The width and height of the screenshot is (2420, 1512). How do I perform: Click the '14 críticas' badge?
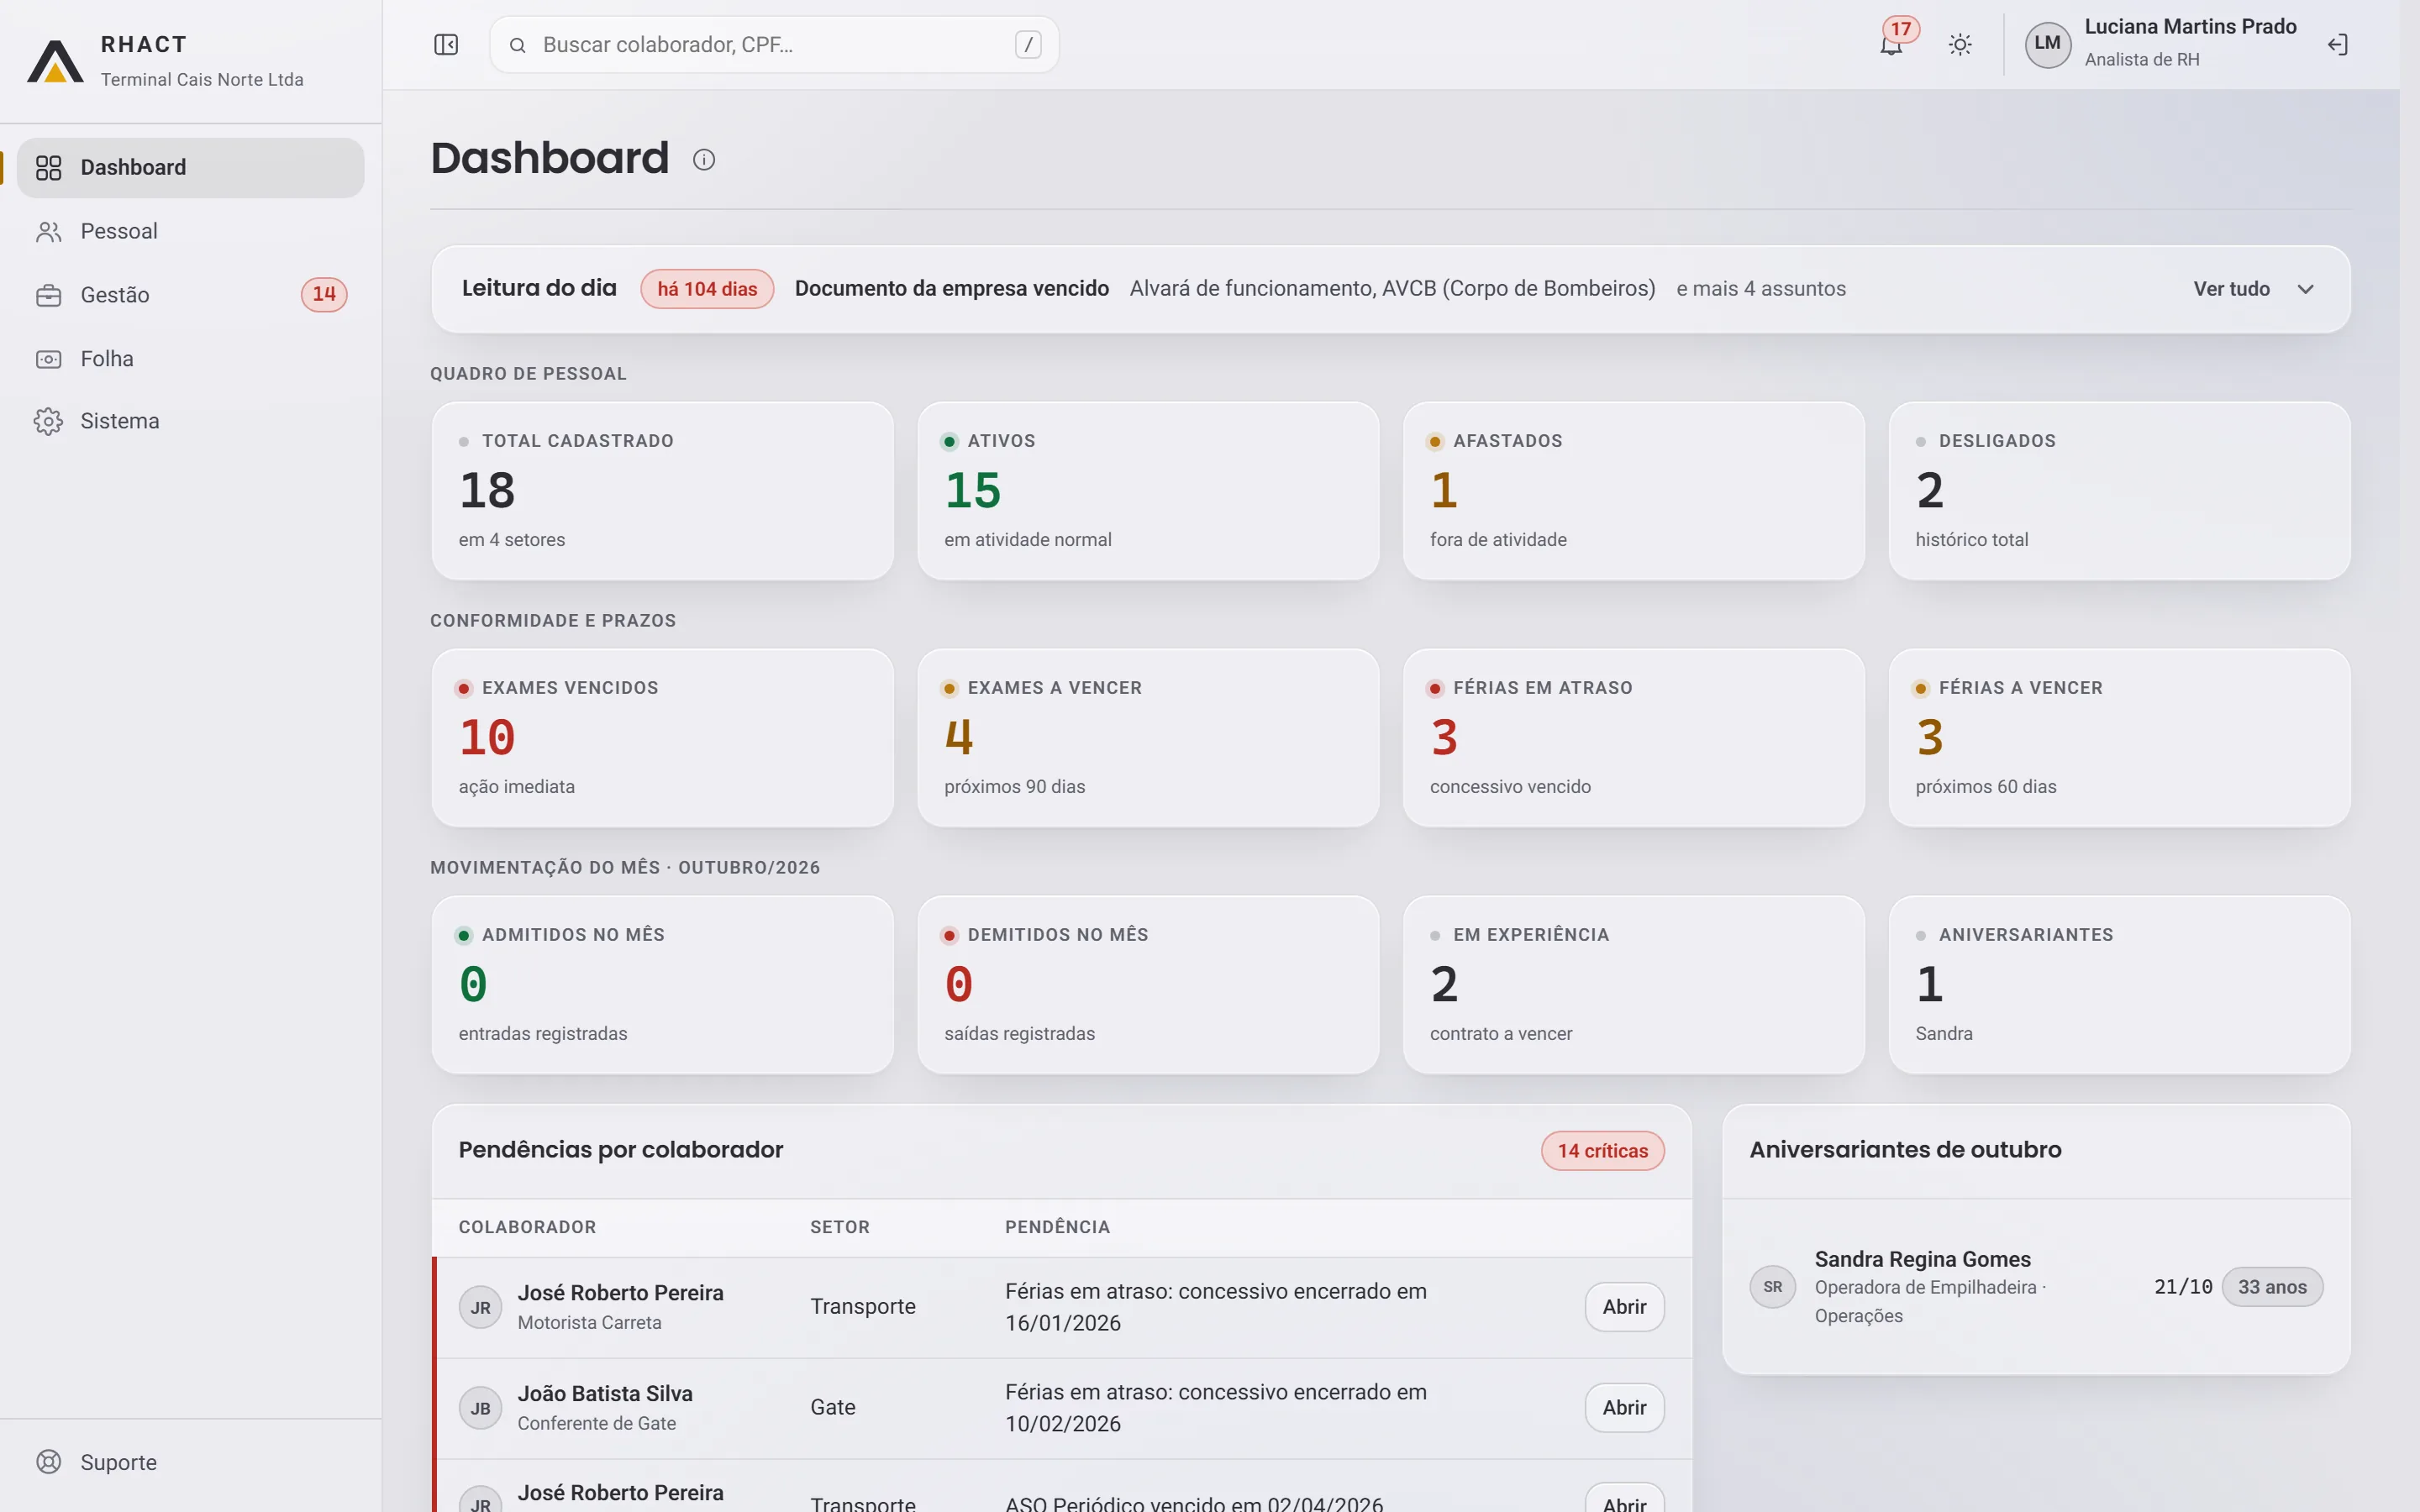point(1602,1151)
